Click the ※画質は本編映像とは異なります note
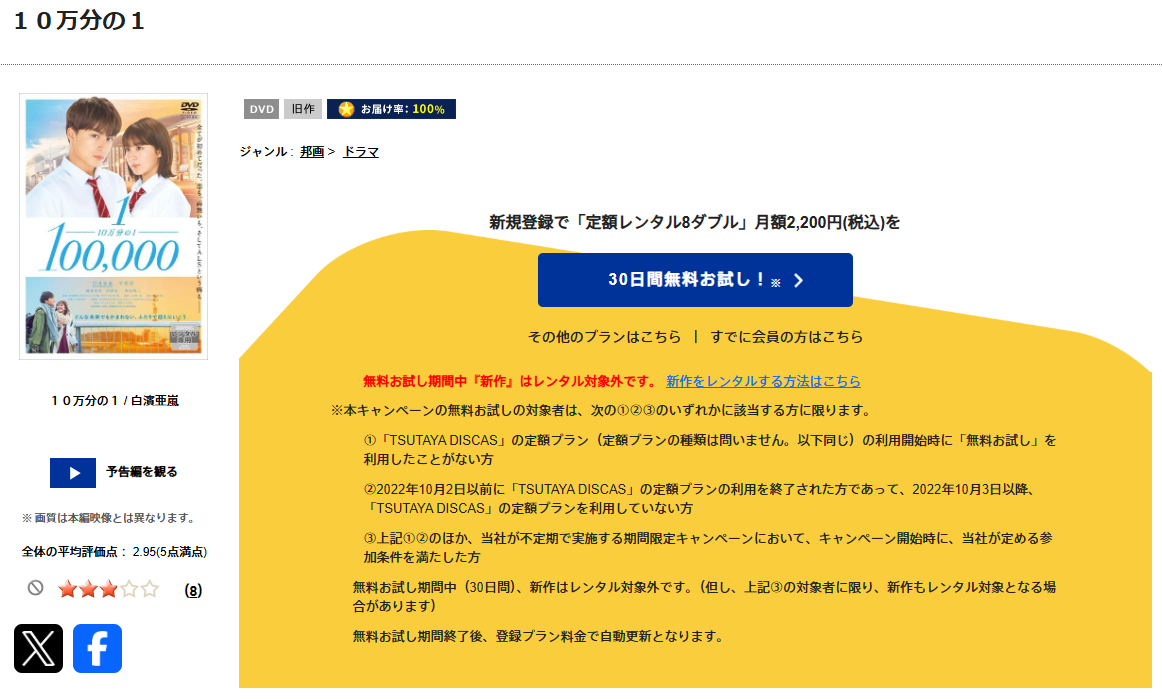Viewport: 1162px width, 699px height. (109, 517)
